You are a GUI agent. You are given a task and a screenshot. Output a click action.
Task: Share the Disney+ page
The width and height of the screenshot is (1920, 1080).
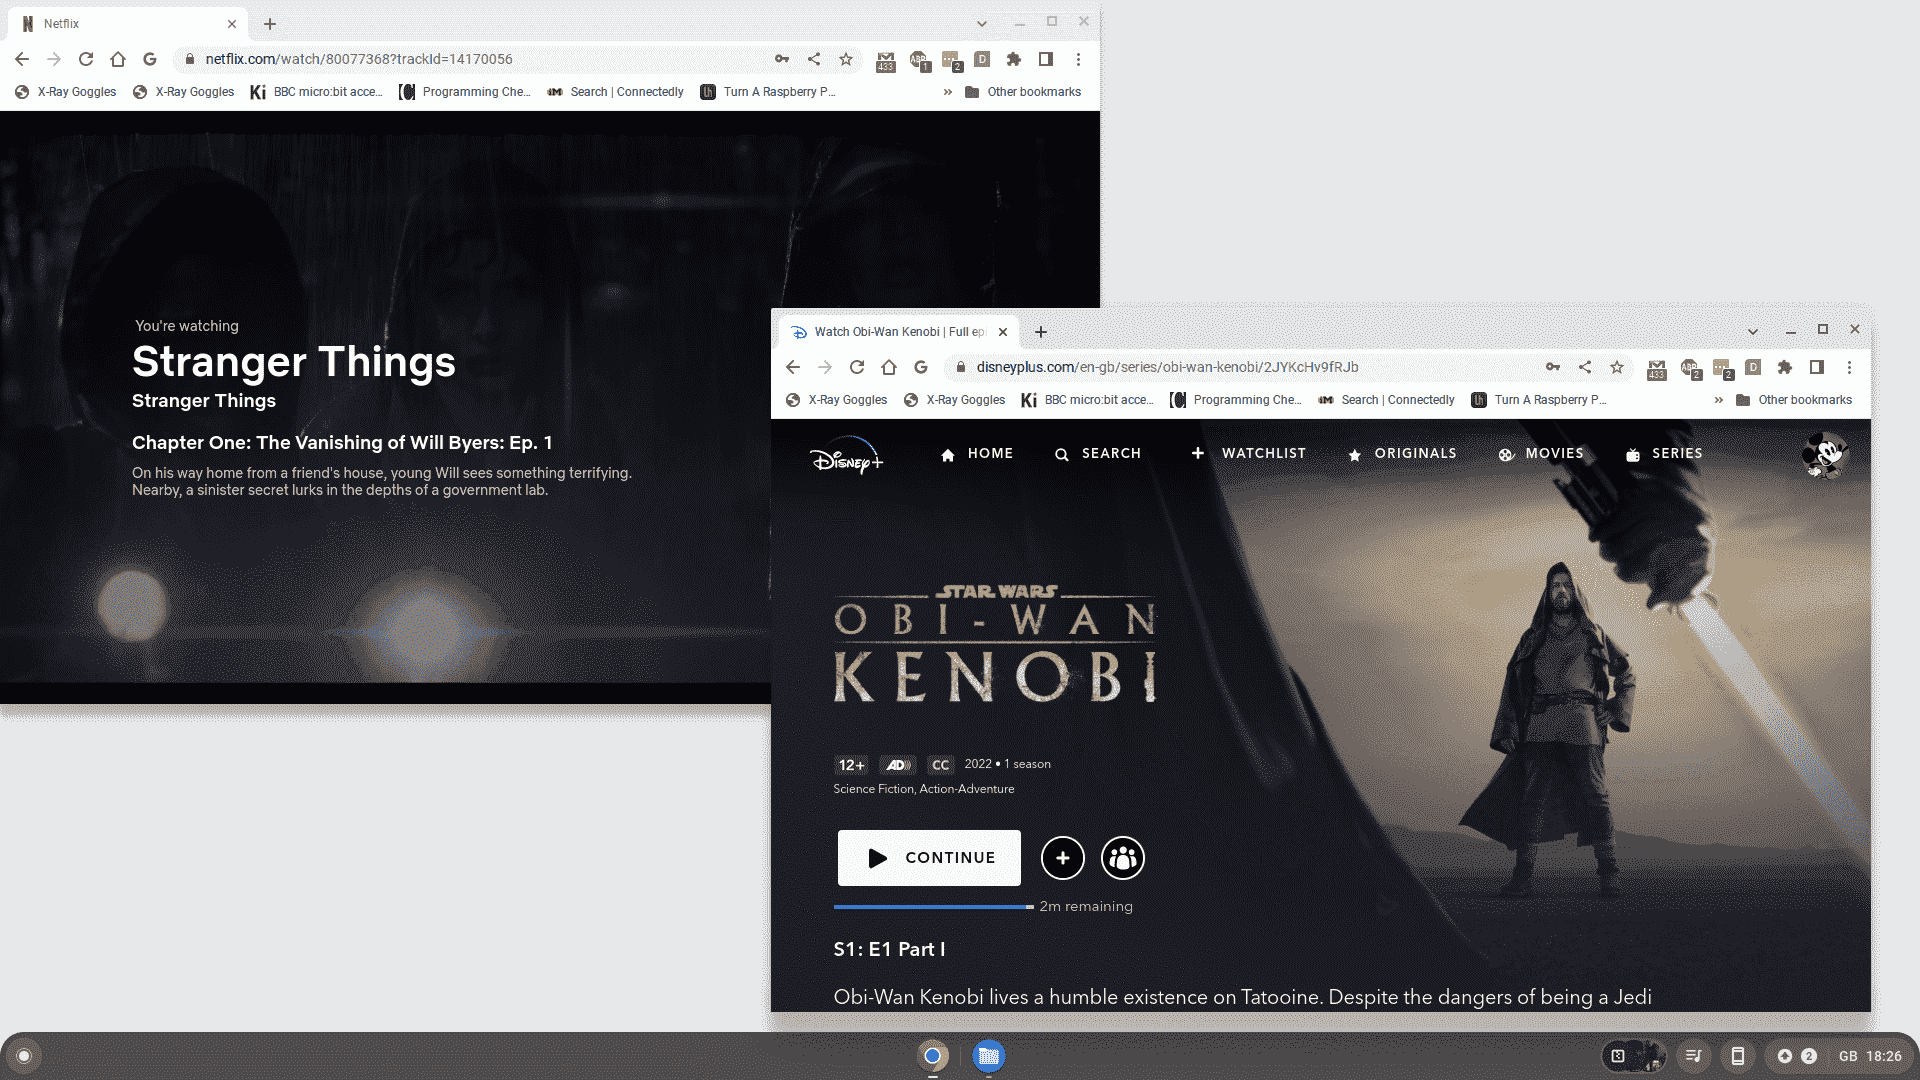pyautogui.click(x=1585, y=367)
